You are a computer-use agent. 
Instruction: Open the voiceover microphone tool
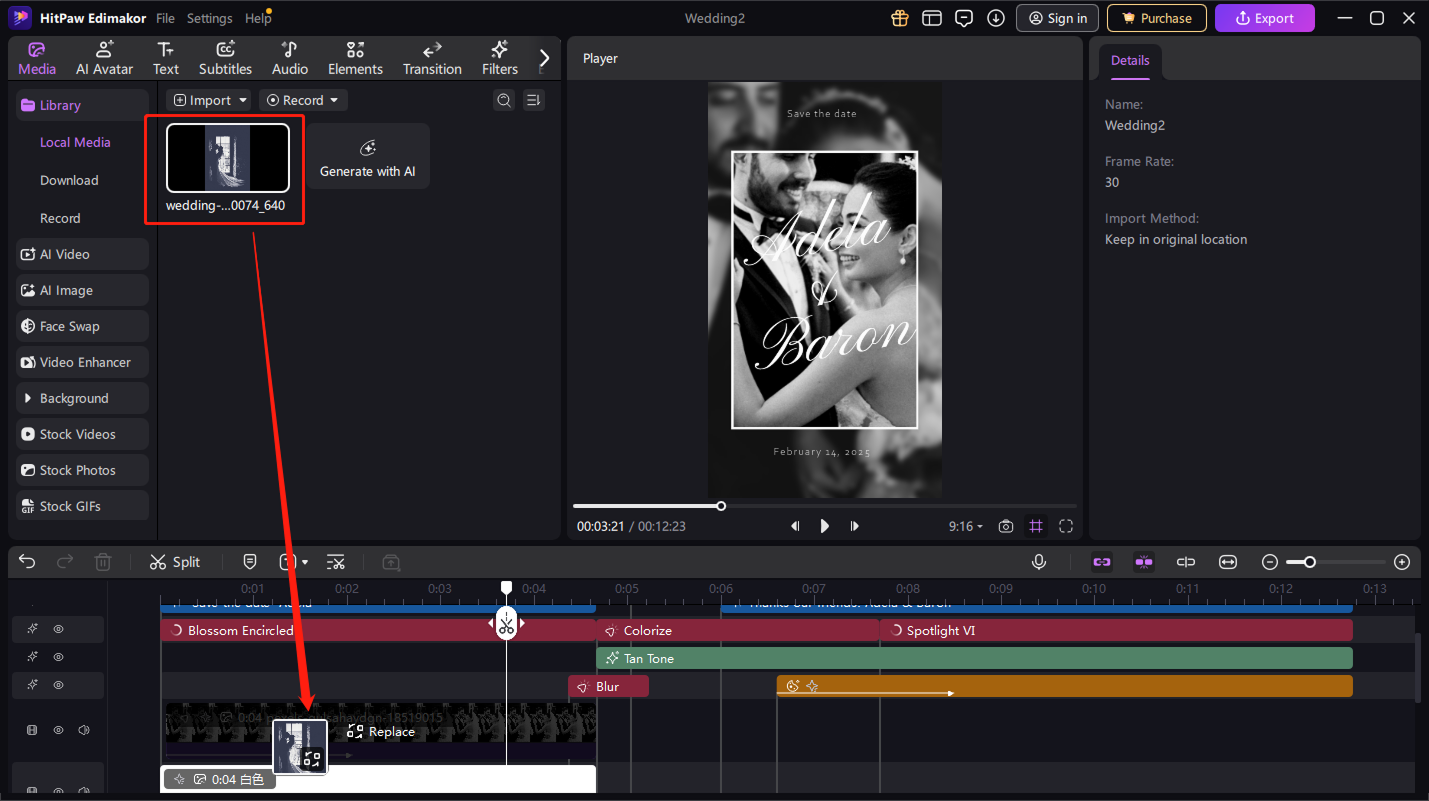tap(1039, 562)
